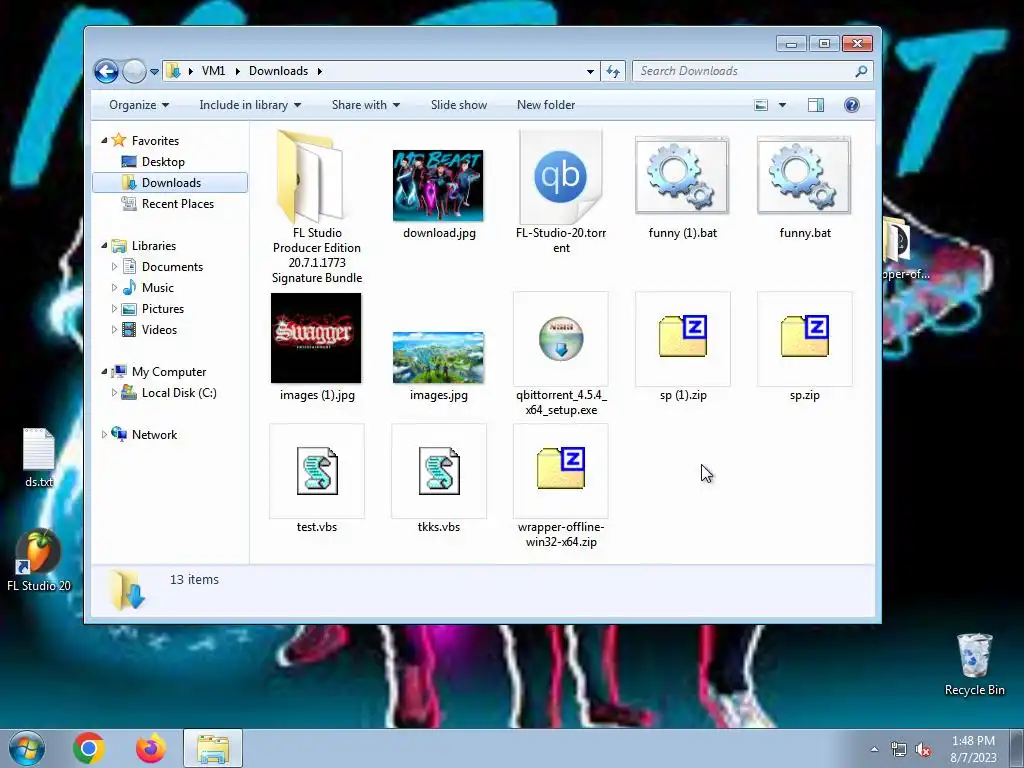Image resolution: width=1024 pixels, height=768 pixels.
Task: Select the FL Studio 20 desktop shortcut
Action: (39, 560)
